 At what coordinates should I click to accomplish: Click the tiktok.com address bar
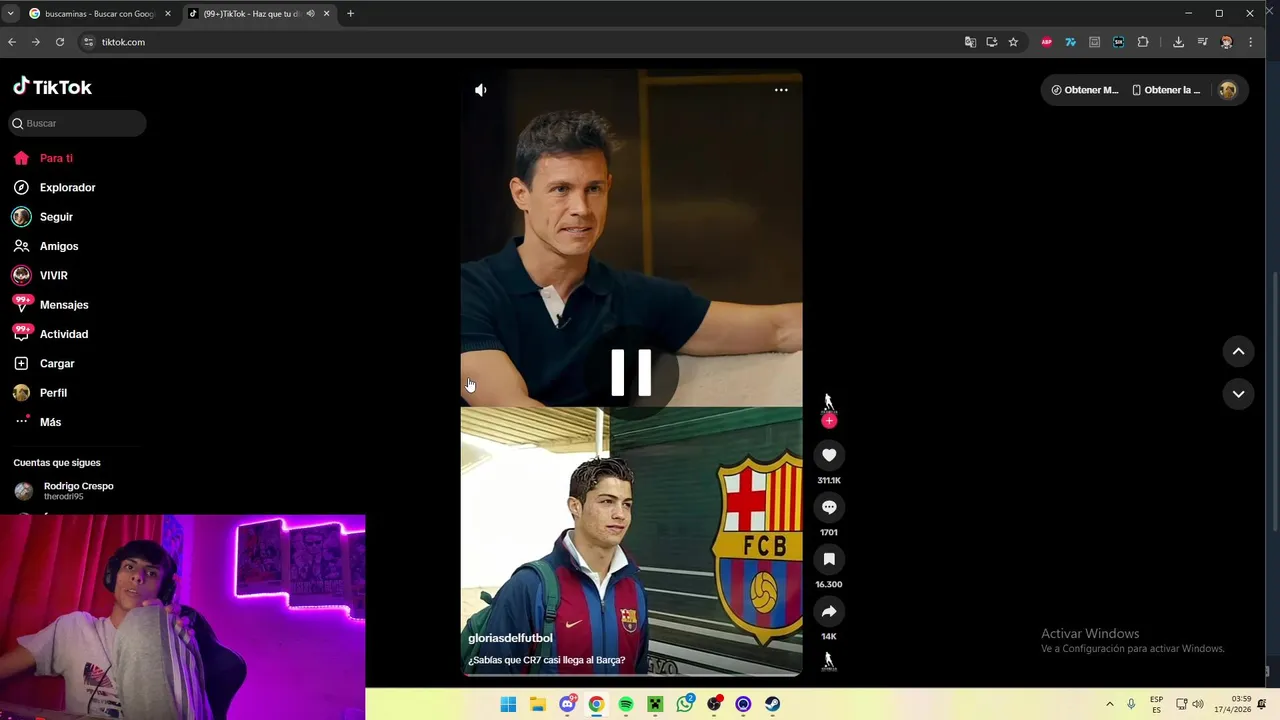[x=520, y=42]
